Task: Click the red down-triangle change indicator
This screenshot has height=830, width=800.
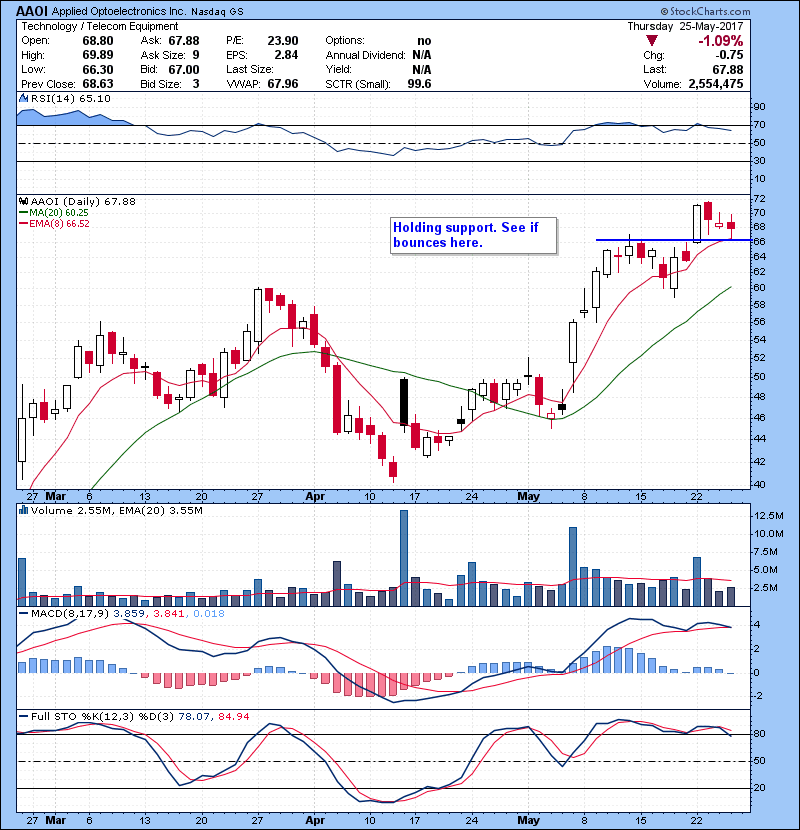Action: 652,41
